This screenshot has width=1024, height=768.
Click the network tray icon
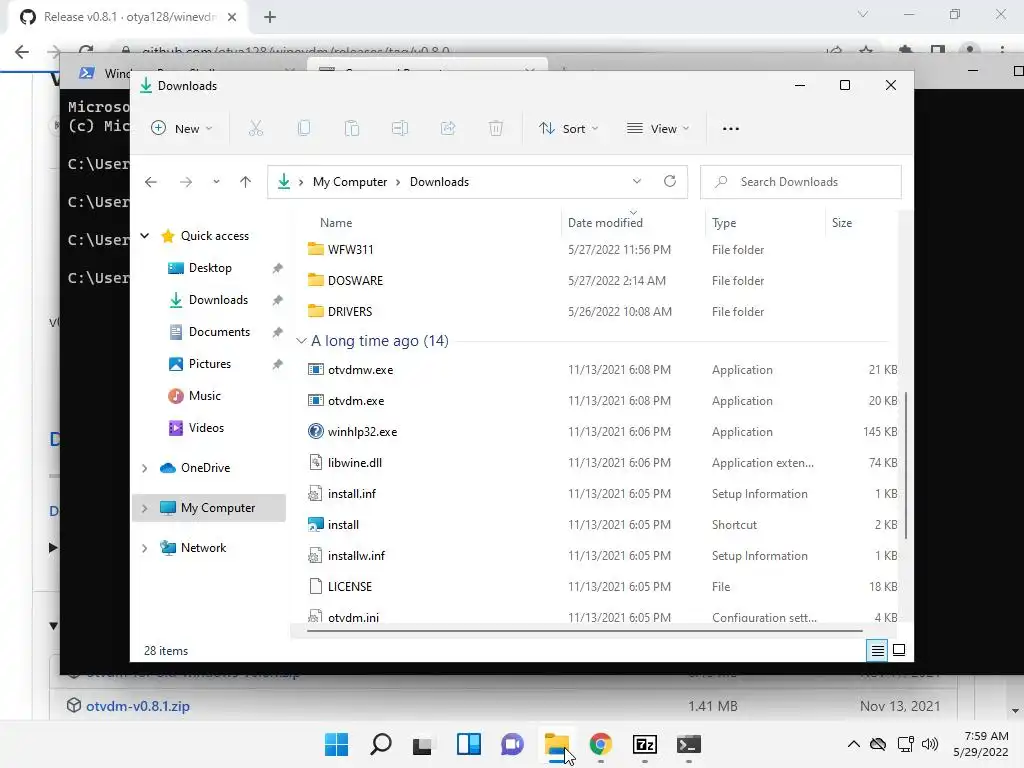(x=905, y=744)
